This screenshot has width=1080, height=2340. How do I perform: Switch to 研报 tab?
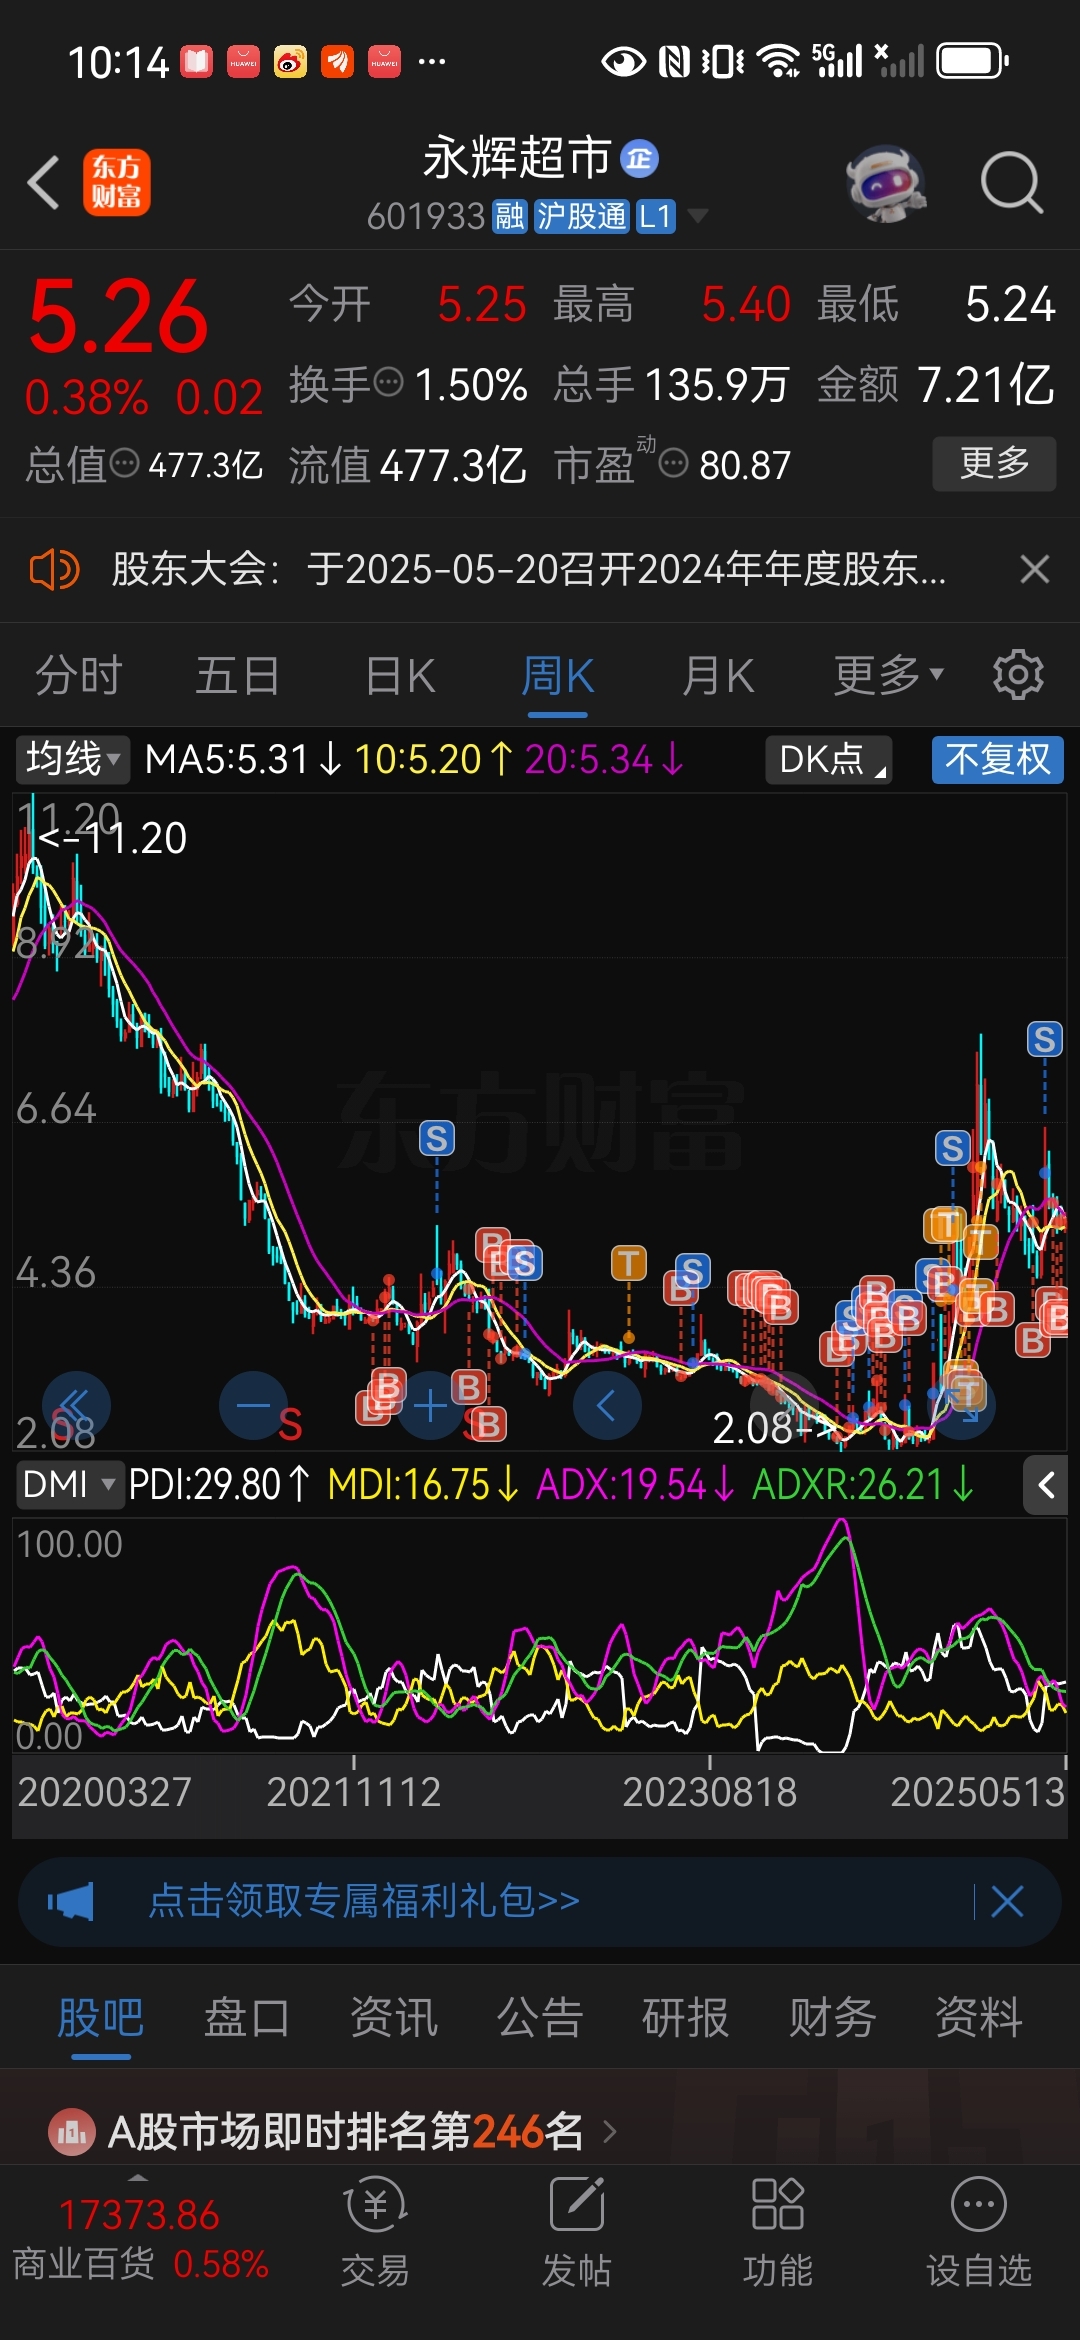click(x=686, y=2017)
